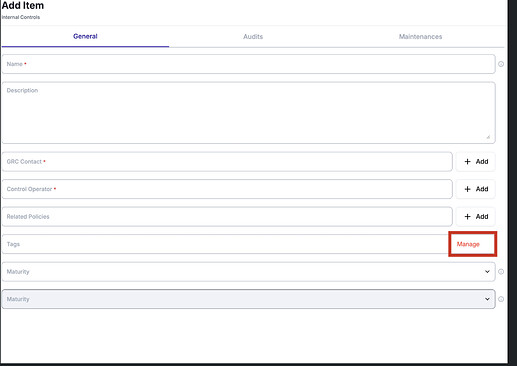Click the GRC Contact field
The width and height of the screenshot is (517, 366).
[227, 162]
